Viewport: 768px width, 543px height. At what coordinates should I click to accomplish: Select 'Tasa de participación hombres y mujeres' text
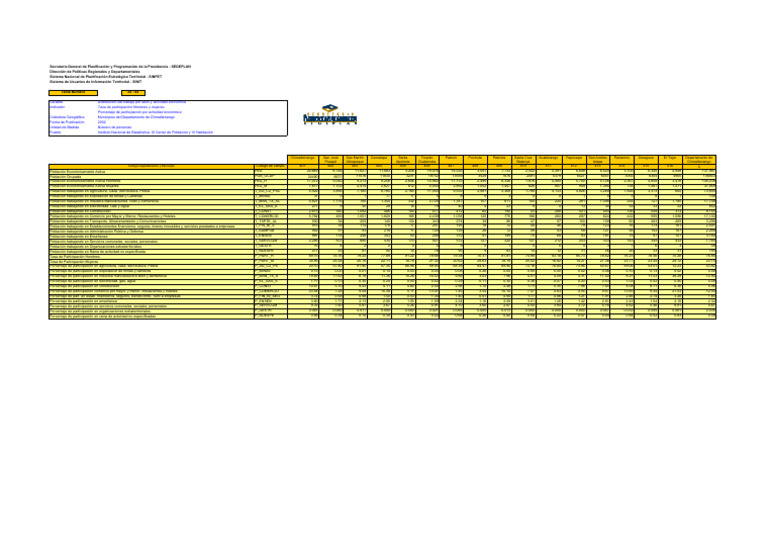tap(131, 107)
